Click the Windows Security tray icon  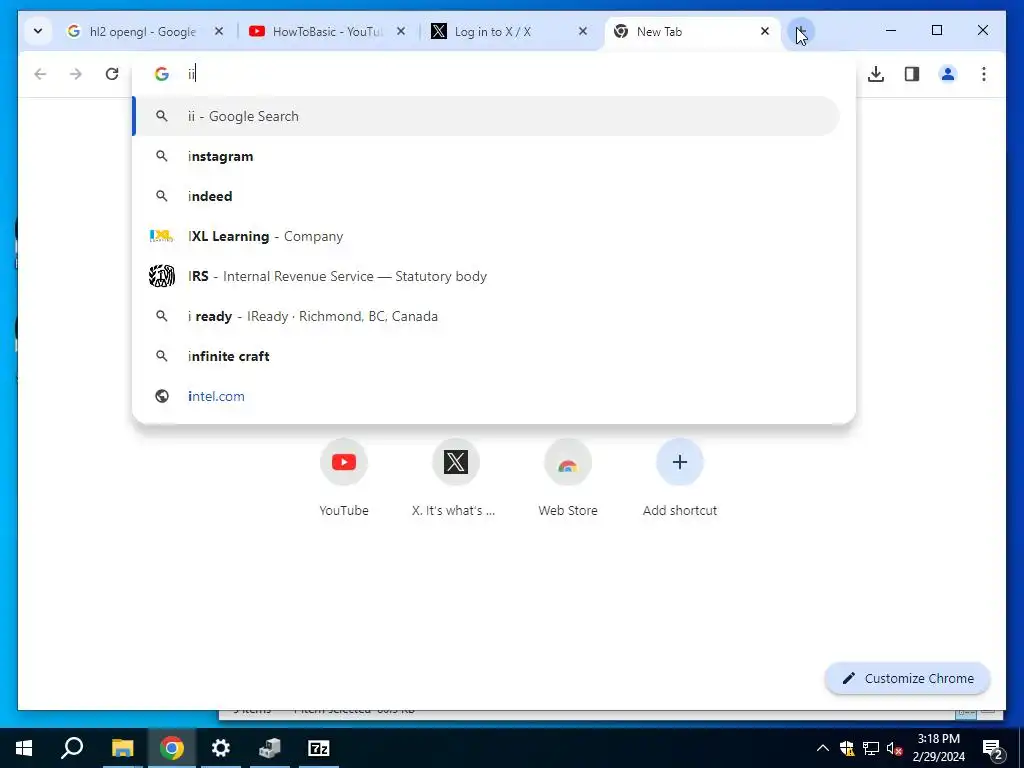846,748
